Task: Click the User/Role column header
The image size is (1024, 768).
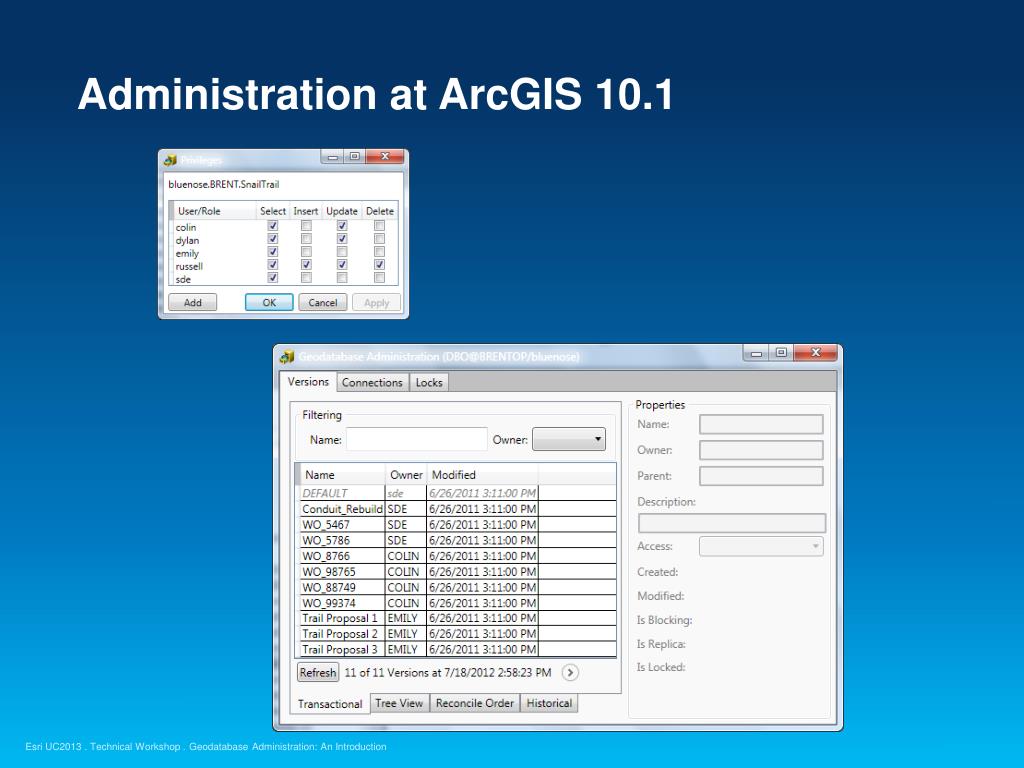Action: [215, 212]
